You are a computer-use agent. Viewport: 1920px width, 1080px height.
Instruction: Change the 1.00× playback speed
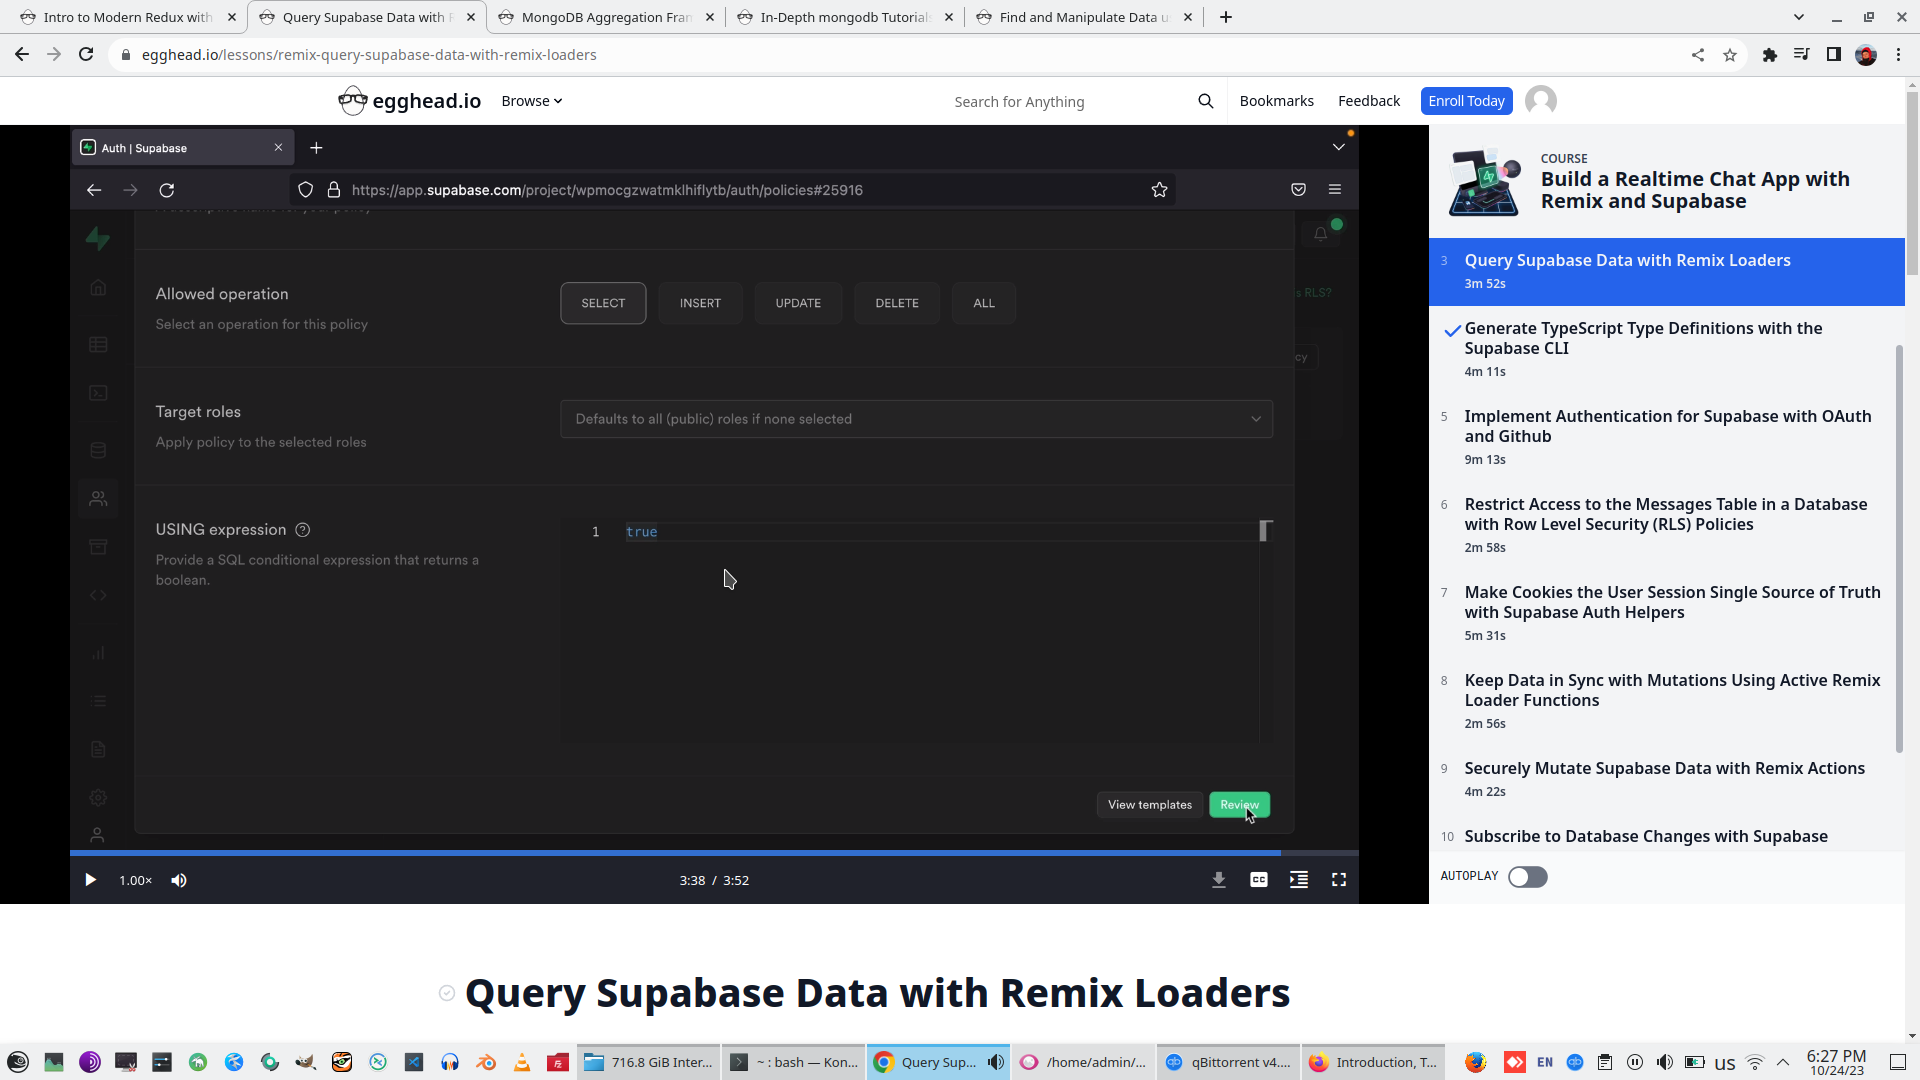click(135, 880)
